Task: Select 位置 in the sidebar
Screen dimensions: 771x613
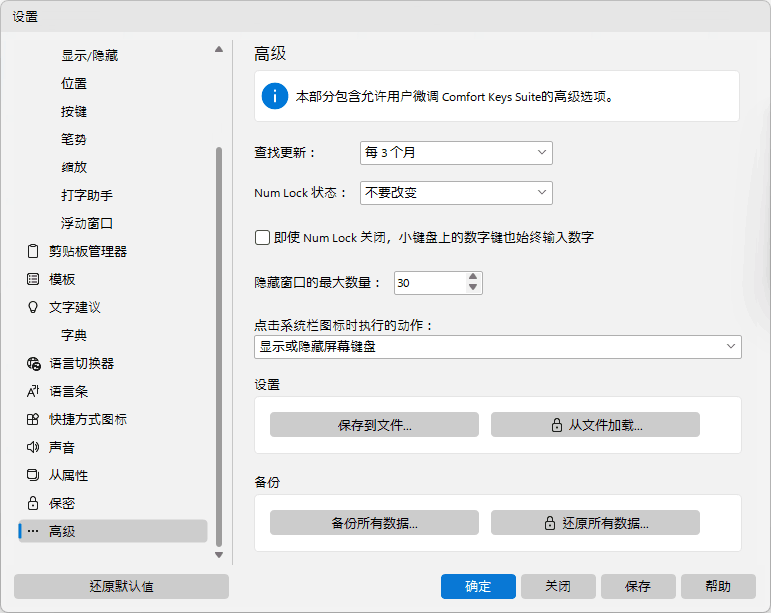Action: pos(74,84)
